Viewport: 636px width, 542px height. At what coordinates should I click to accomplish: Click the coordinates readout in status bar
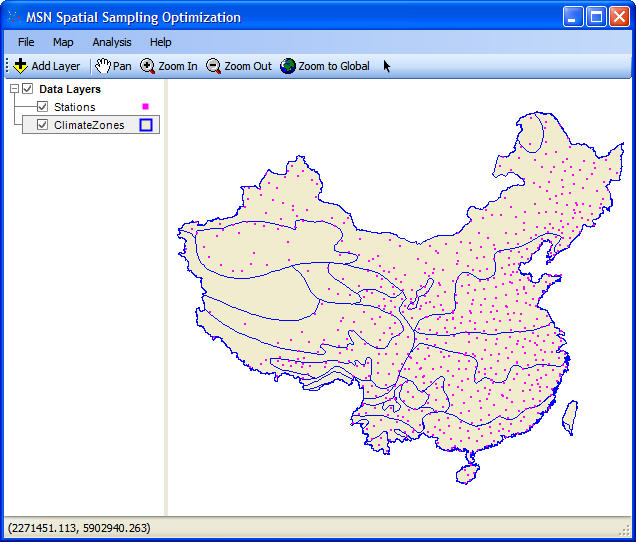(x=79, y=528)
